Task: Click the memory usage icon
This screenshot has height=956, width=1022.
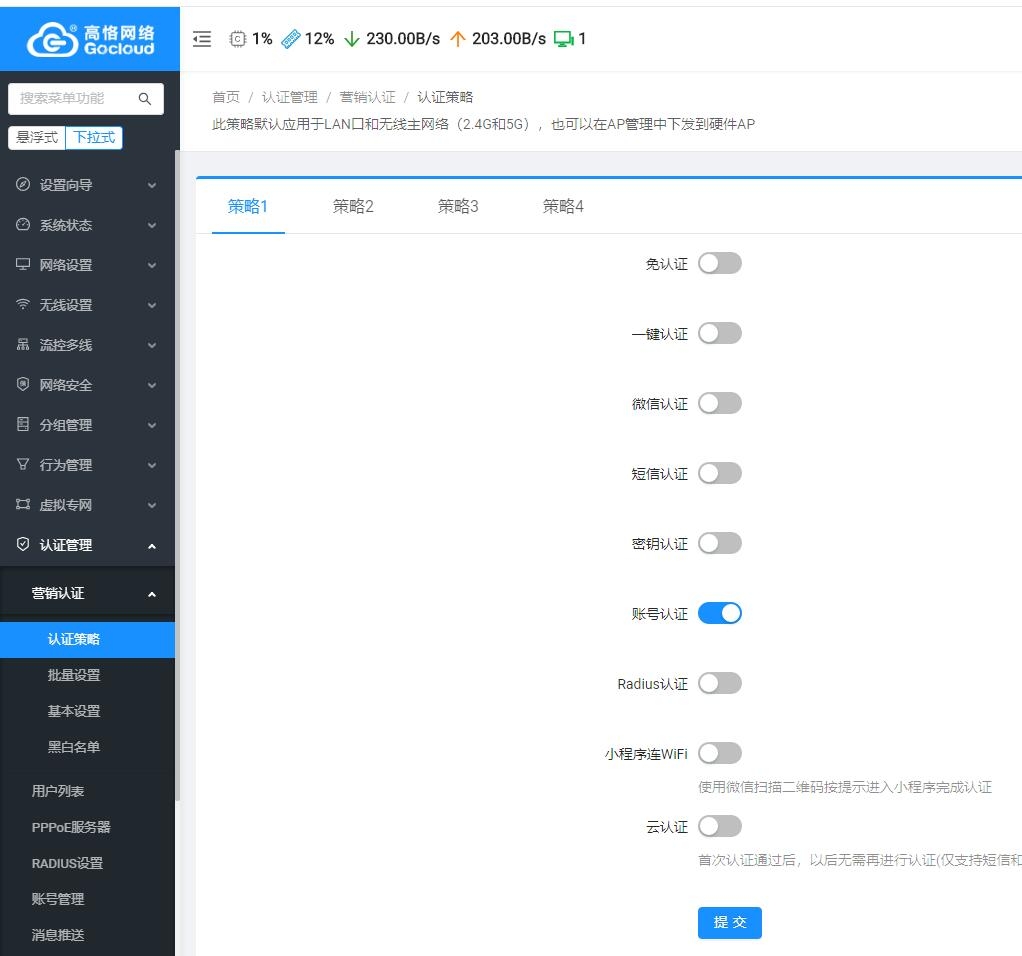Action: pyautogui.click(x=291, y=39)
